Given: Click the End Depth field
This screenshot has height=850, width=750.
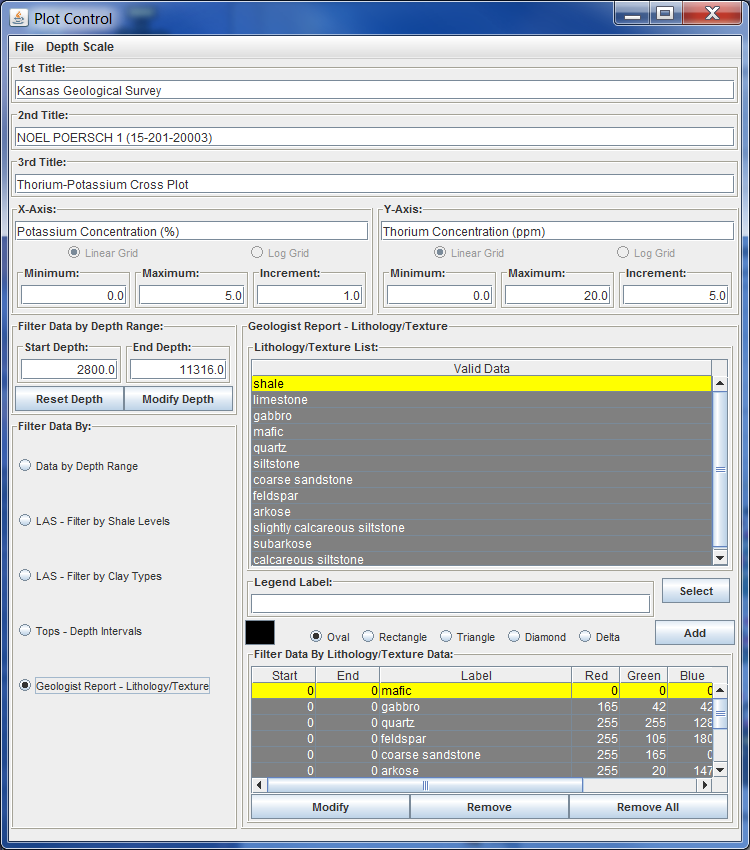Looking at the screenshot, I should (178, 370).
